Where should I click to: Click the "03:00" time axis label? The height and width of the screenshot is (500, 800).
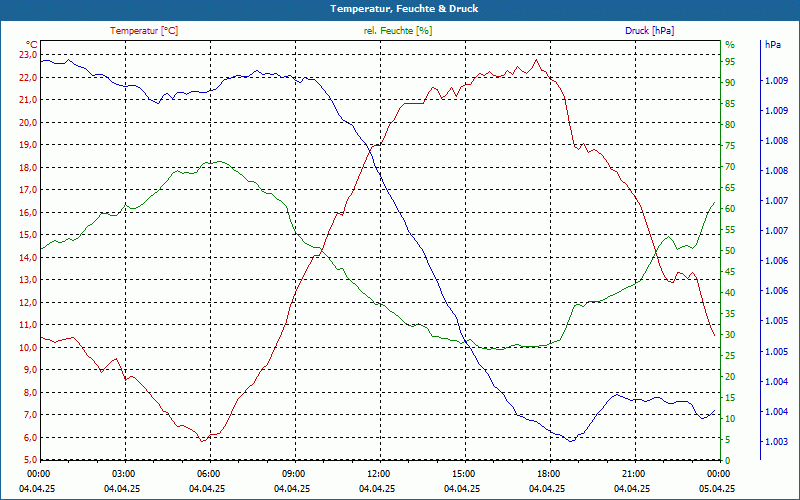pos(124,474)
